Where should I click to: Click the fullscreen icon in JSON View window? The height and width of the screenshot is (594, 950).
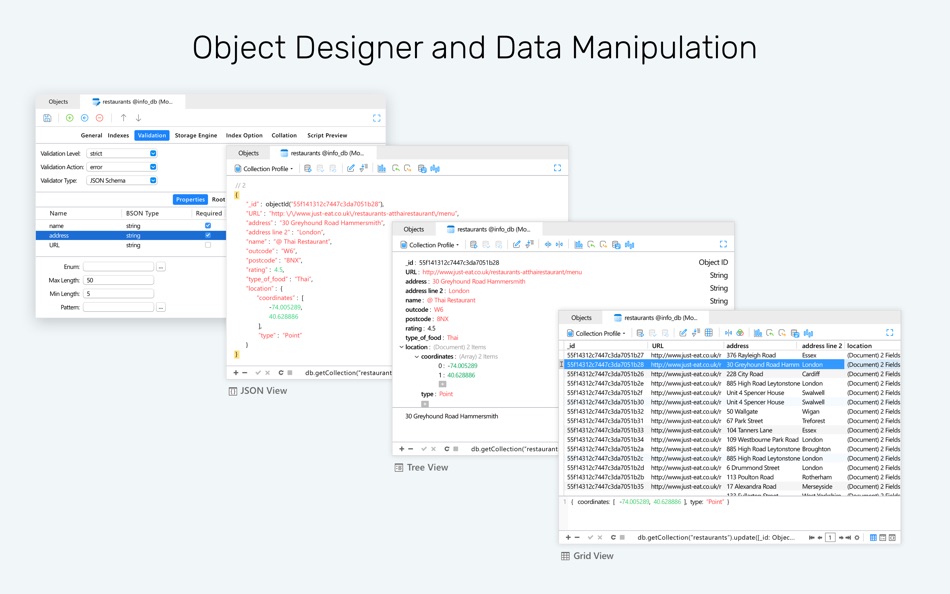click(557, 168)
